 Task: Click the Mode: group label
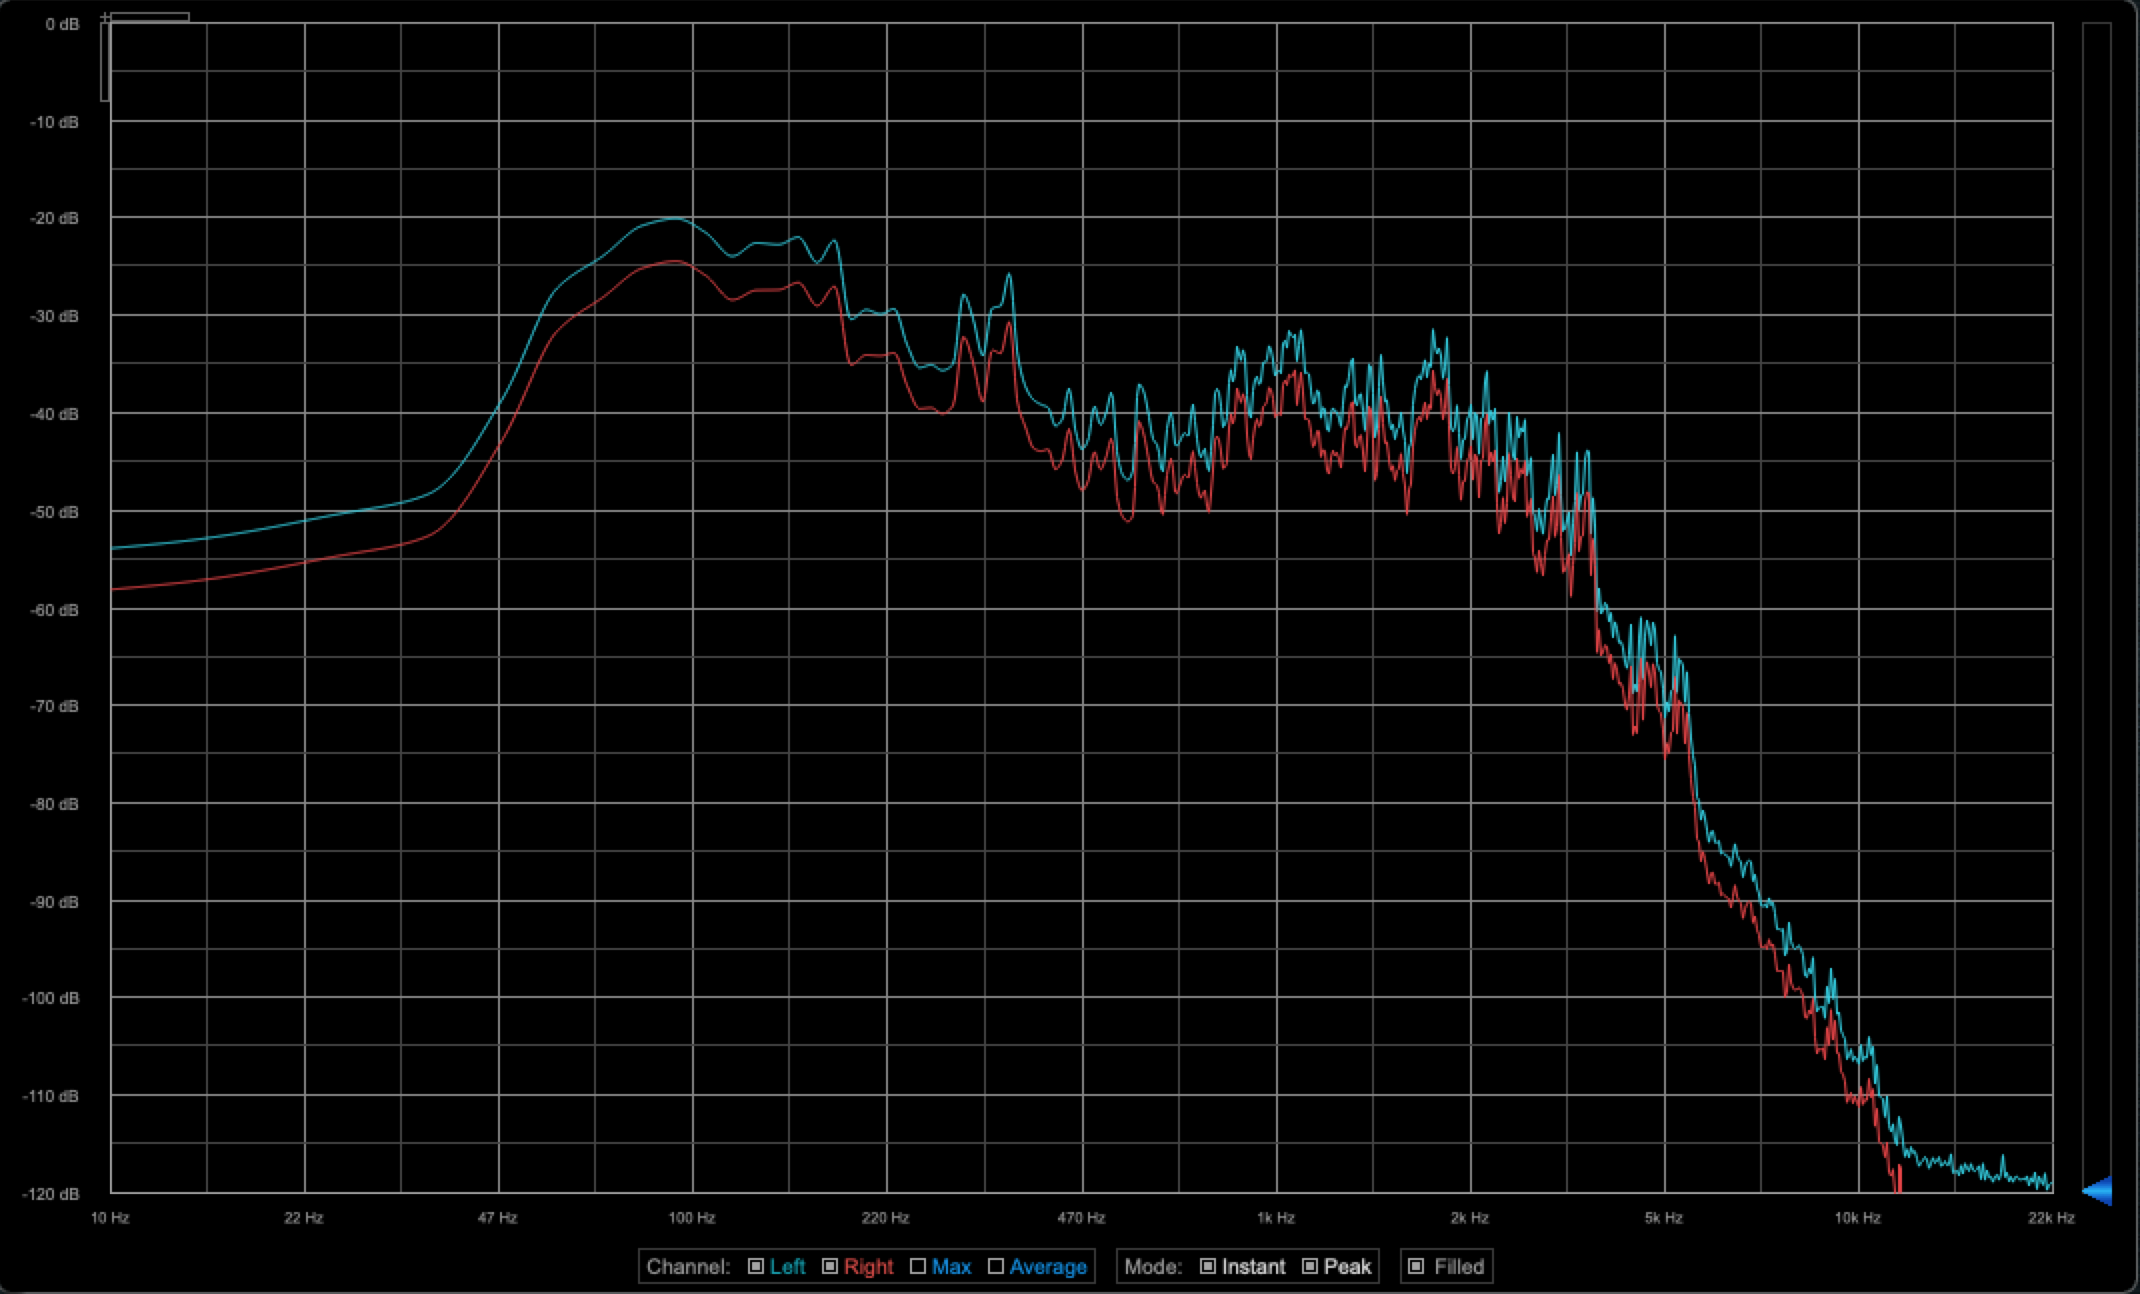click(1152, 1266)
